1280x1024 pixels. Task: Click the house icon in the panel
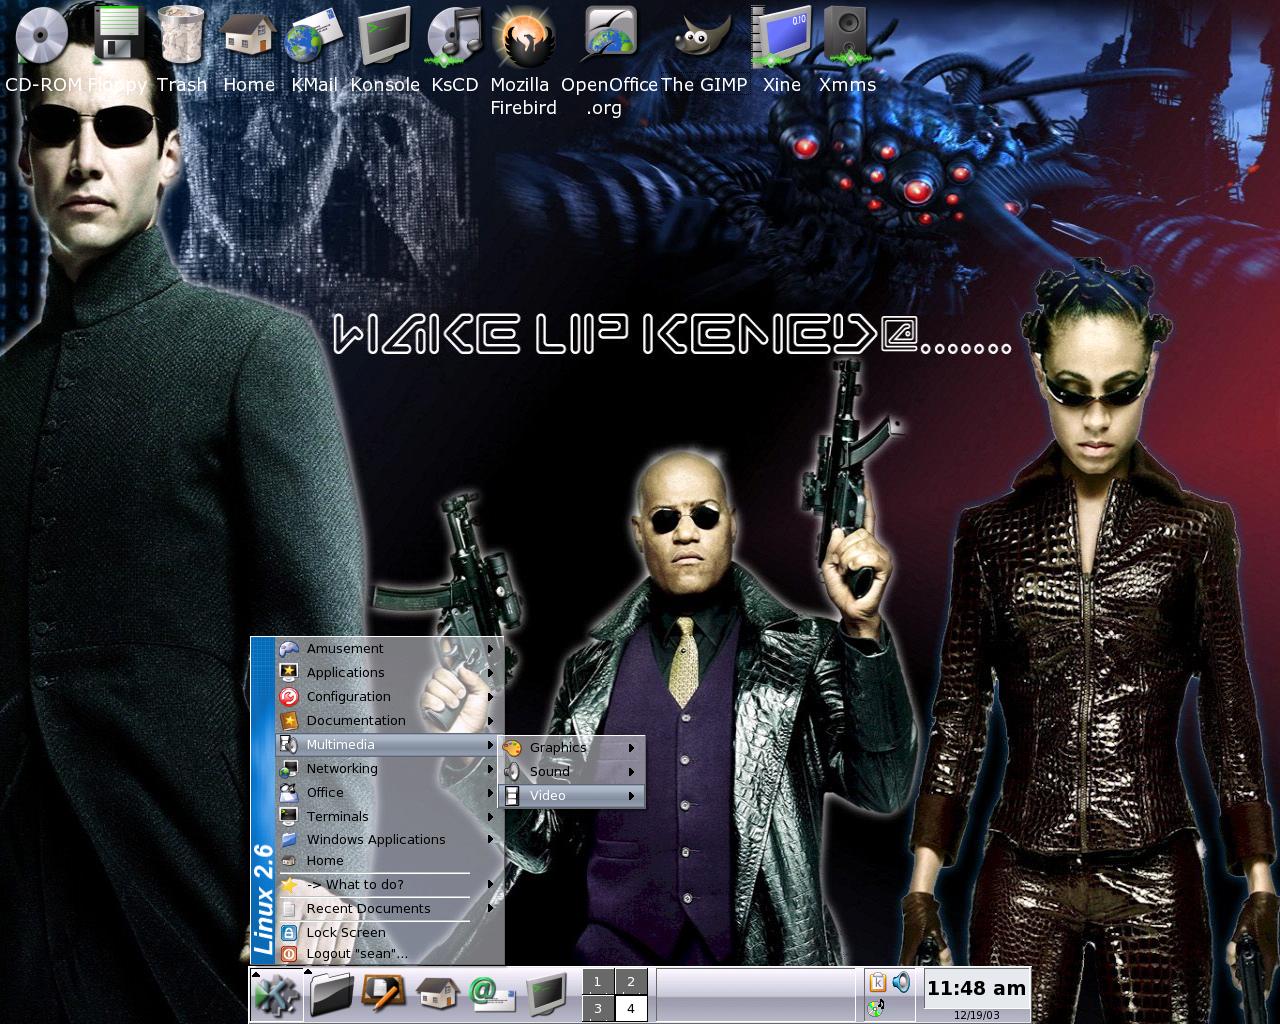[437, 994]
